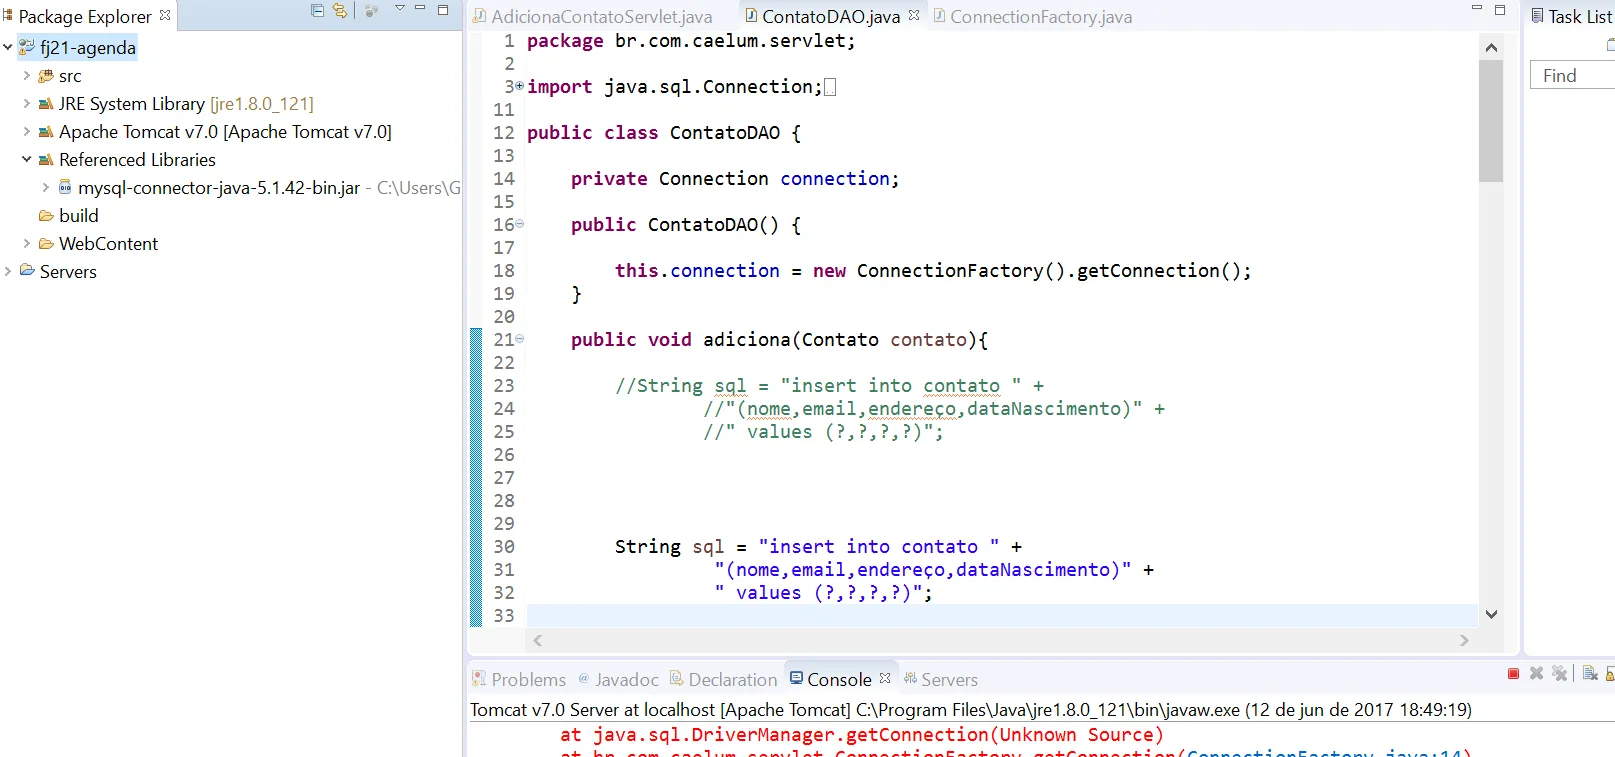Select the Console tab
Viewport: 1615px width, 757px height.
pyautogui.click(x=830, y=679)
